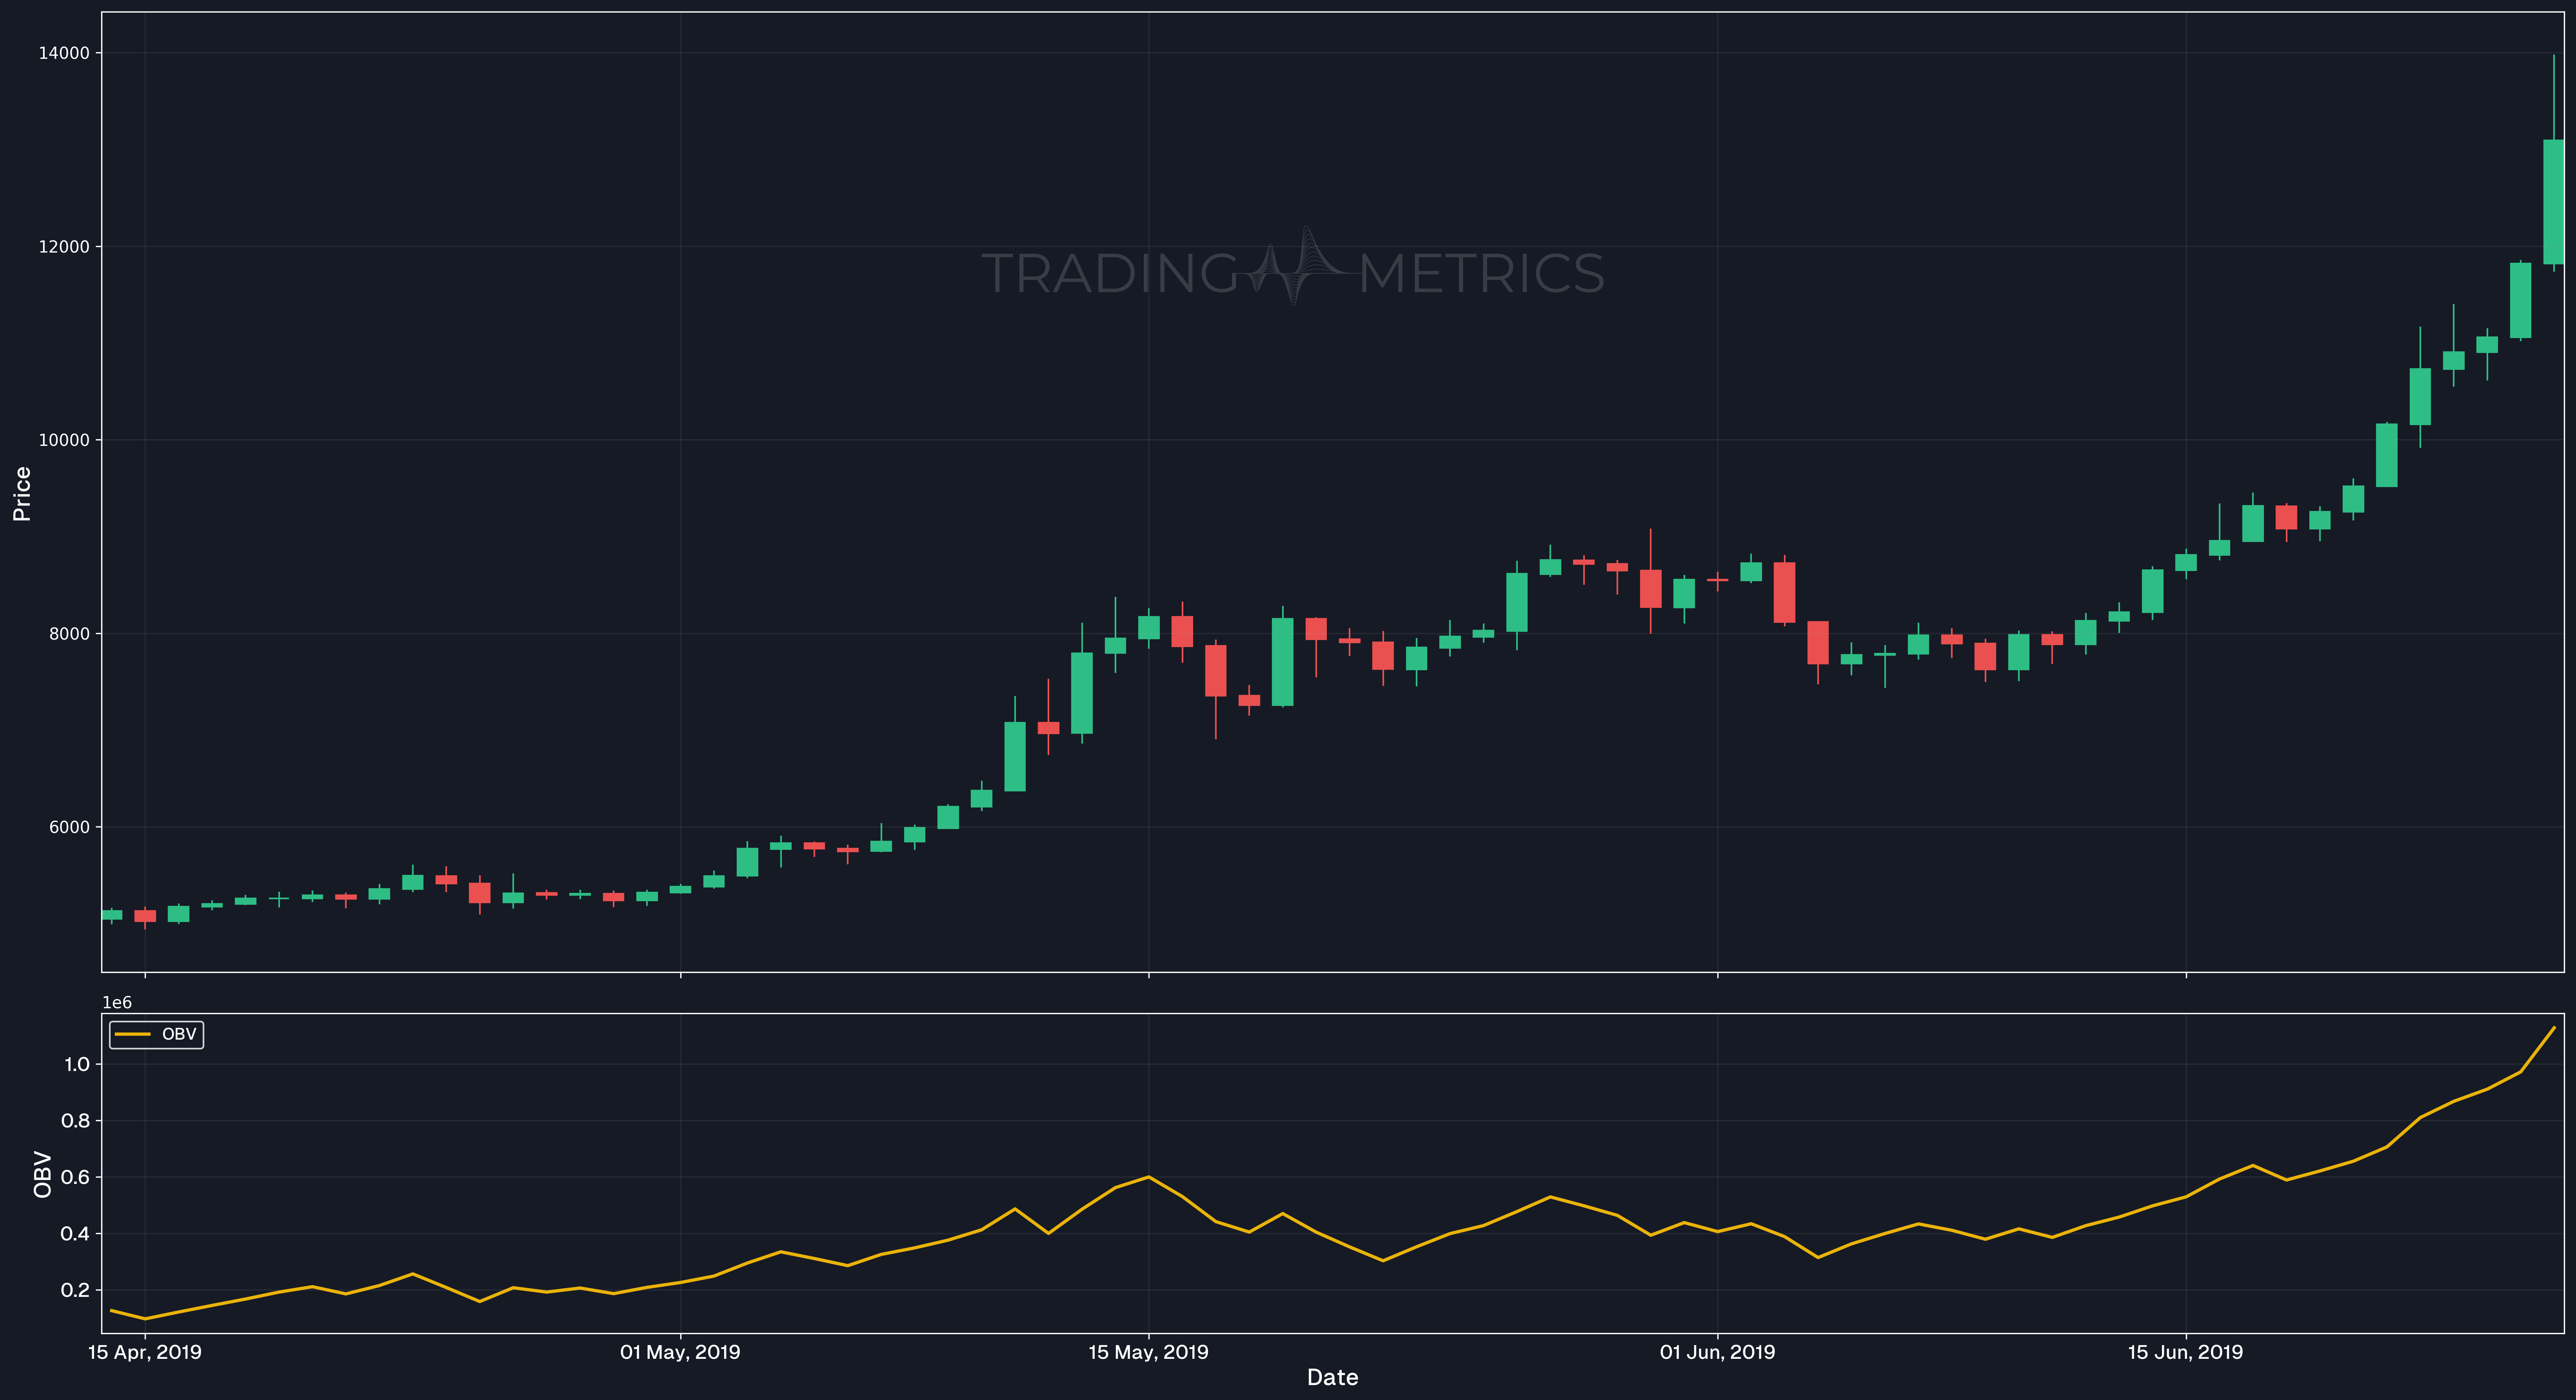Image resolution: width=2576 pixels, height=1400 pixels.
Task: Click the 1.0 OBV axis label
Action: tap(77, 1064)
